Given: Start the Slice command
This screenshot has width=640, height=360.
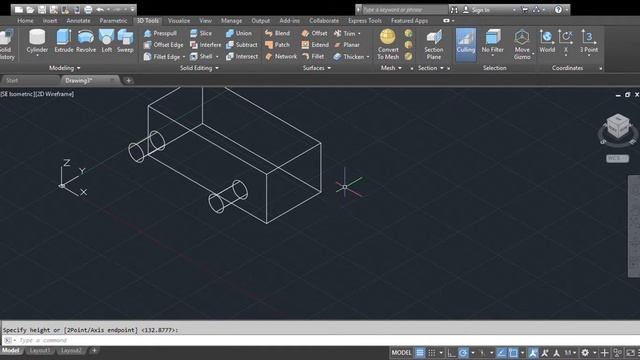Looking at the screenshot, I should point(201,33).
